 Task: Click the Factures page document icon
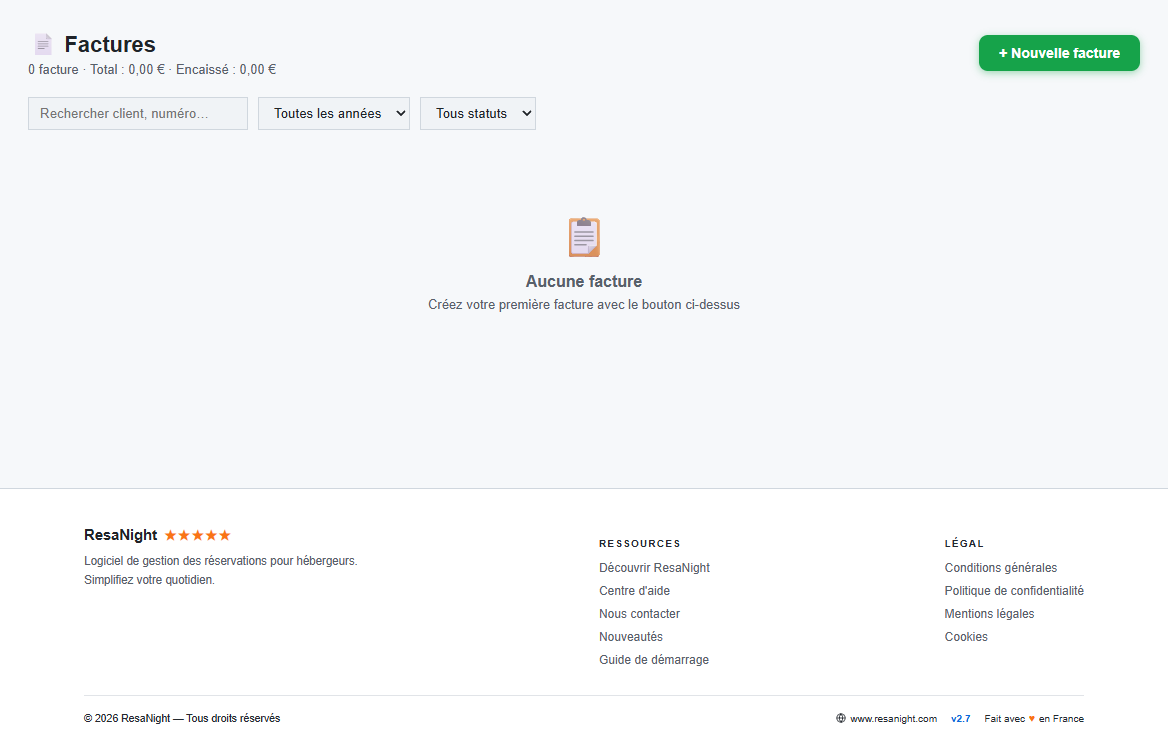(x=43, y=44)
